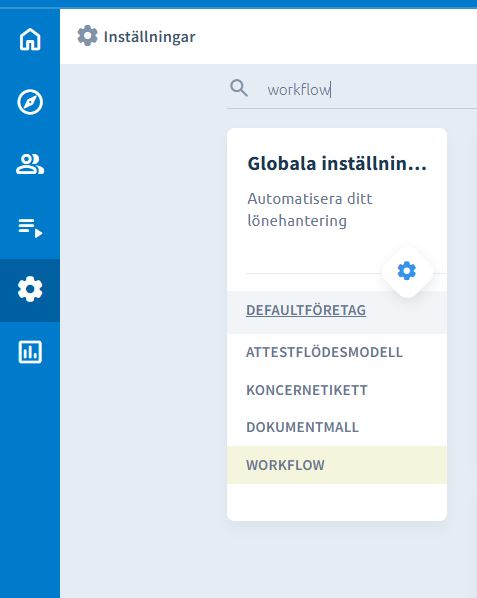Select the highlighted settings gear in sidebar
Viewport: 477px width, 598px height.
tap(30, 289)
